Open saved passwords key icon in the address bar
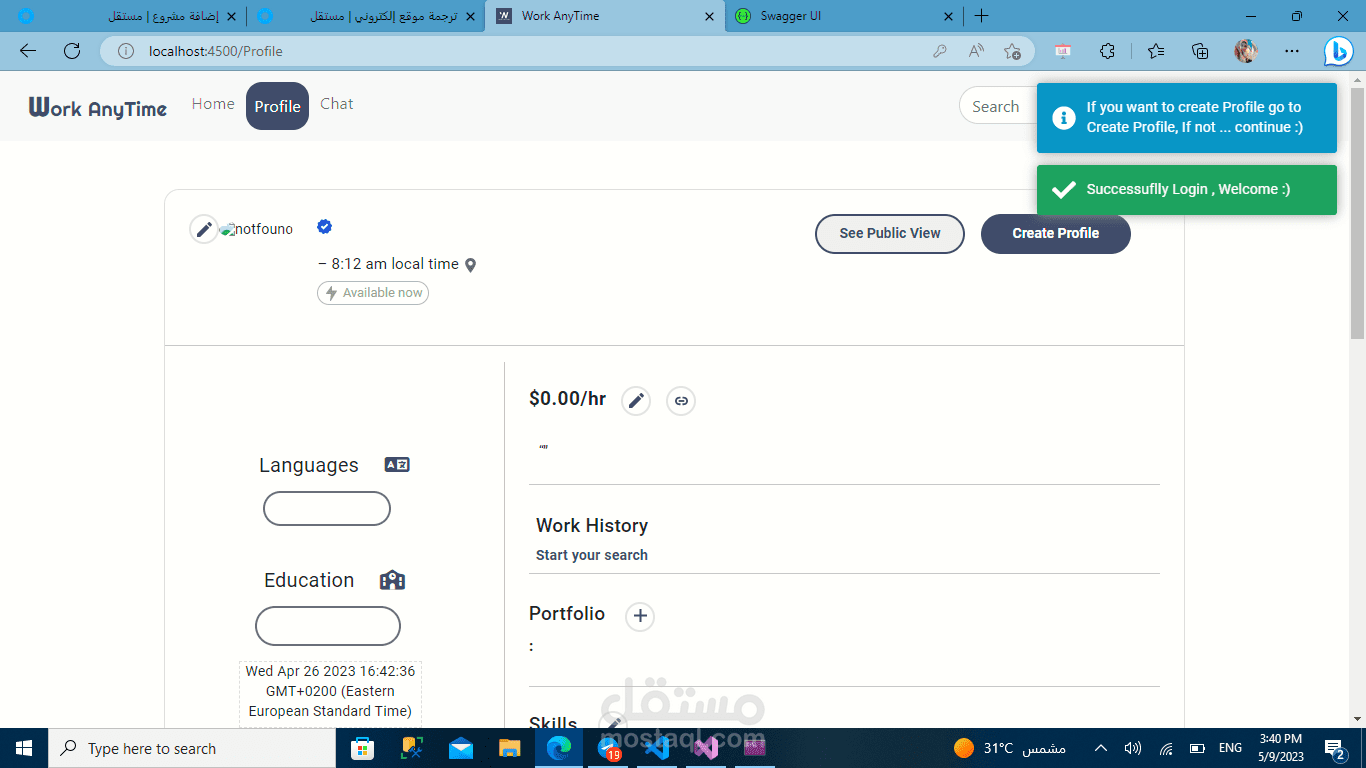 click(x=940, y=51)
